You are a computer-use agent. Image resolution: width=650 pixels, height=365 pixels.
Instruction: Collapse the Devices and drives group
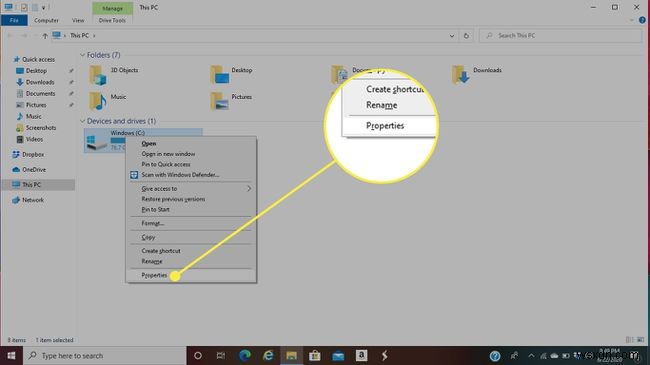82,121
